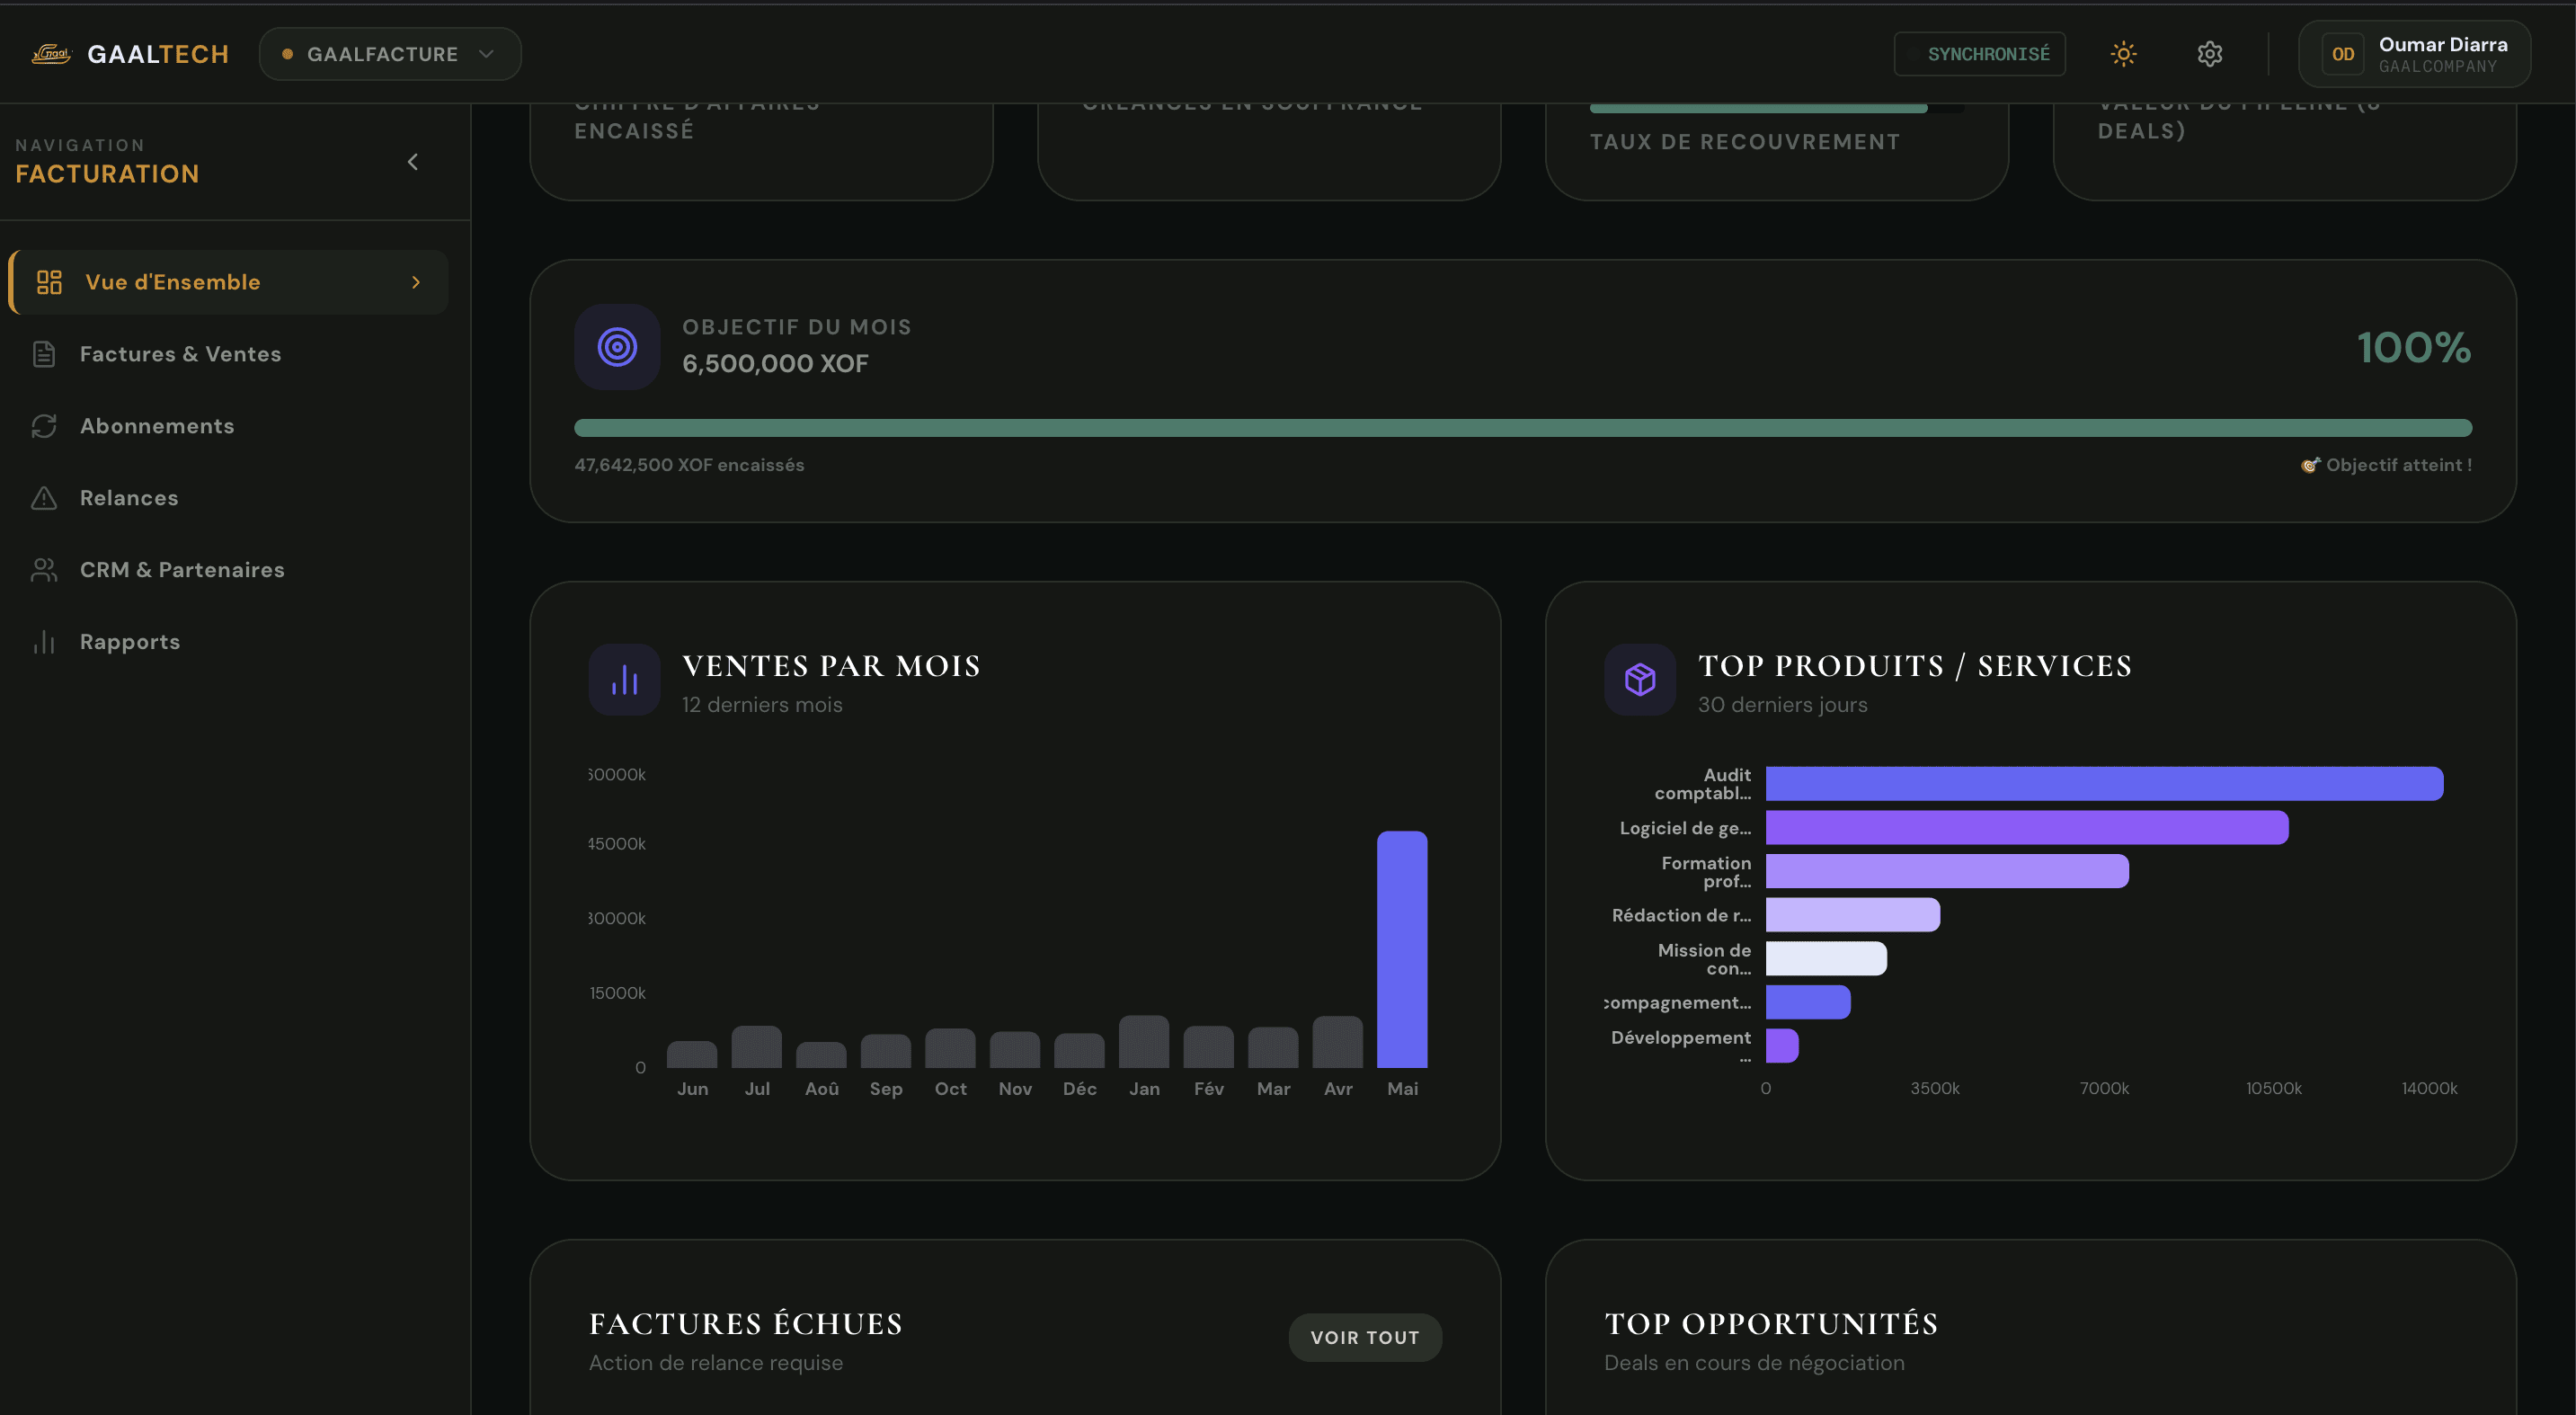Click the 'VENTES PAR MOIS' heading
The image size is (2576, 1415).
831,666
